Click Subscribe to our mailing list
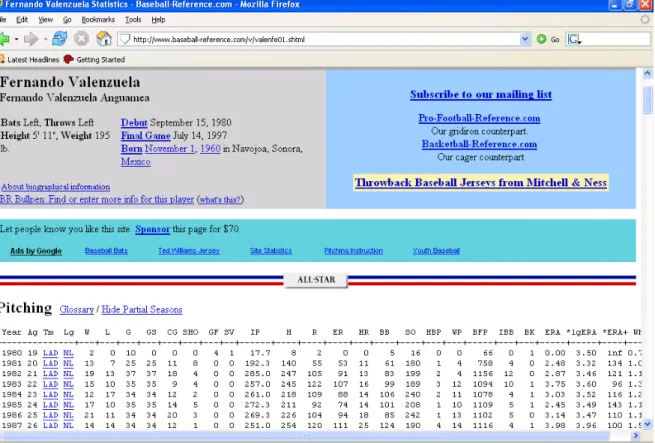The height and width of the screenshot is (443, 655). (481, 94)
